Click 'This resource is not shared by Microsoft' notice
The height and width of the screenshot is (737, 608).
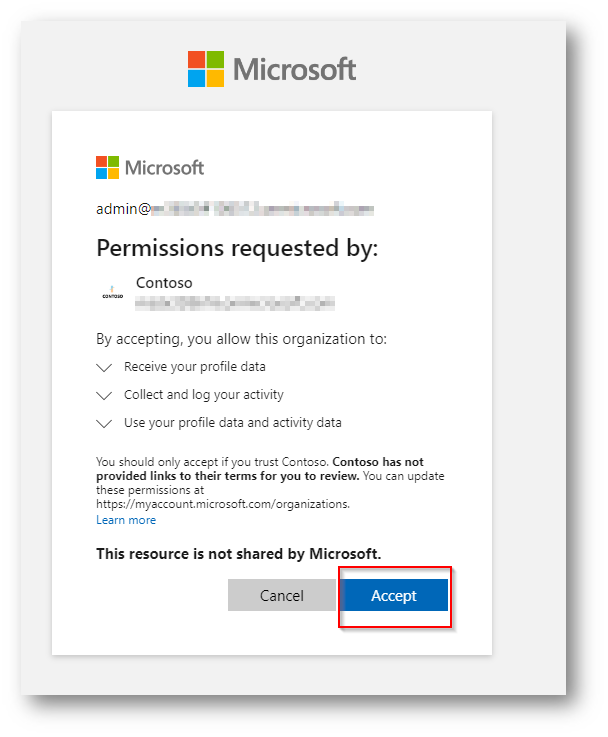click(238, 553)
